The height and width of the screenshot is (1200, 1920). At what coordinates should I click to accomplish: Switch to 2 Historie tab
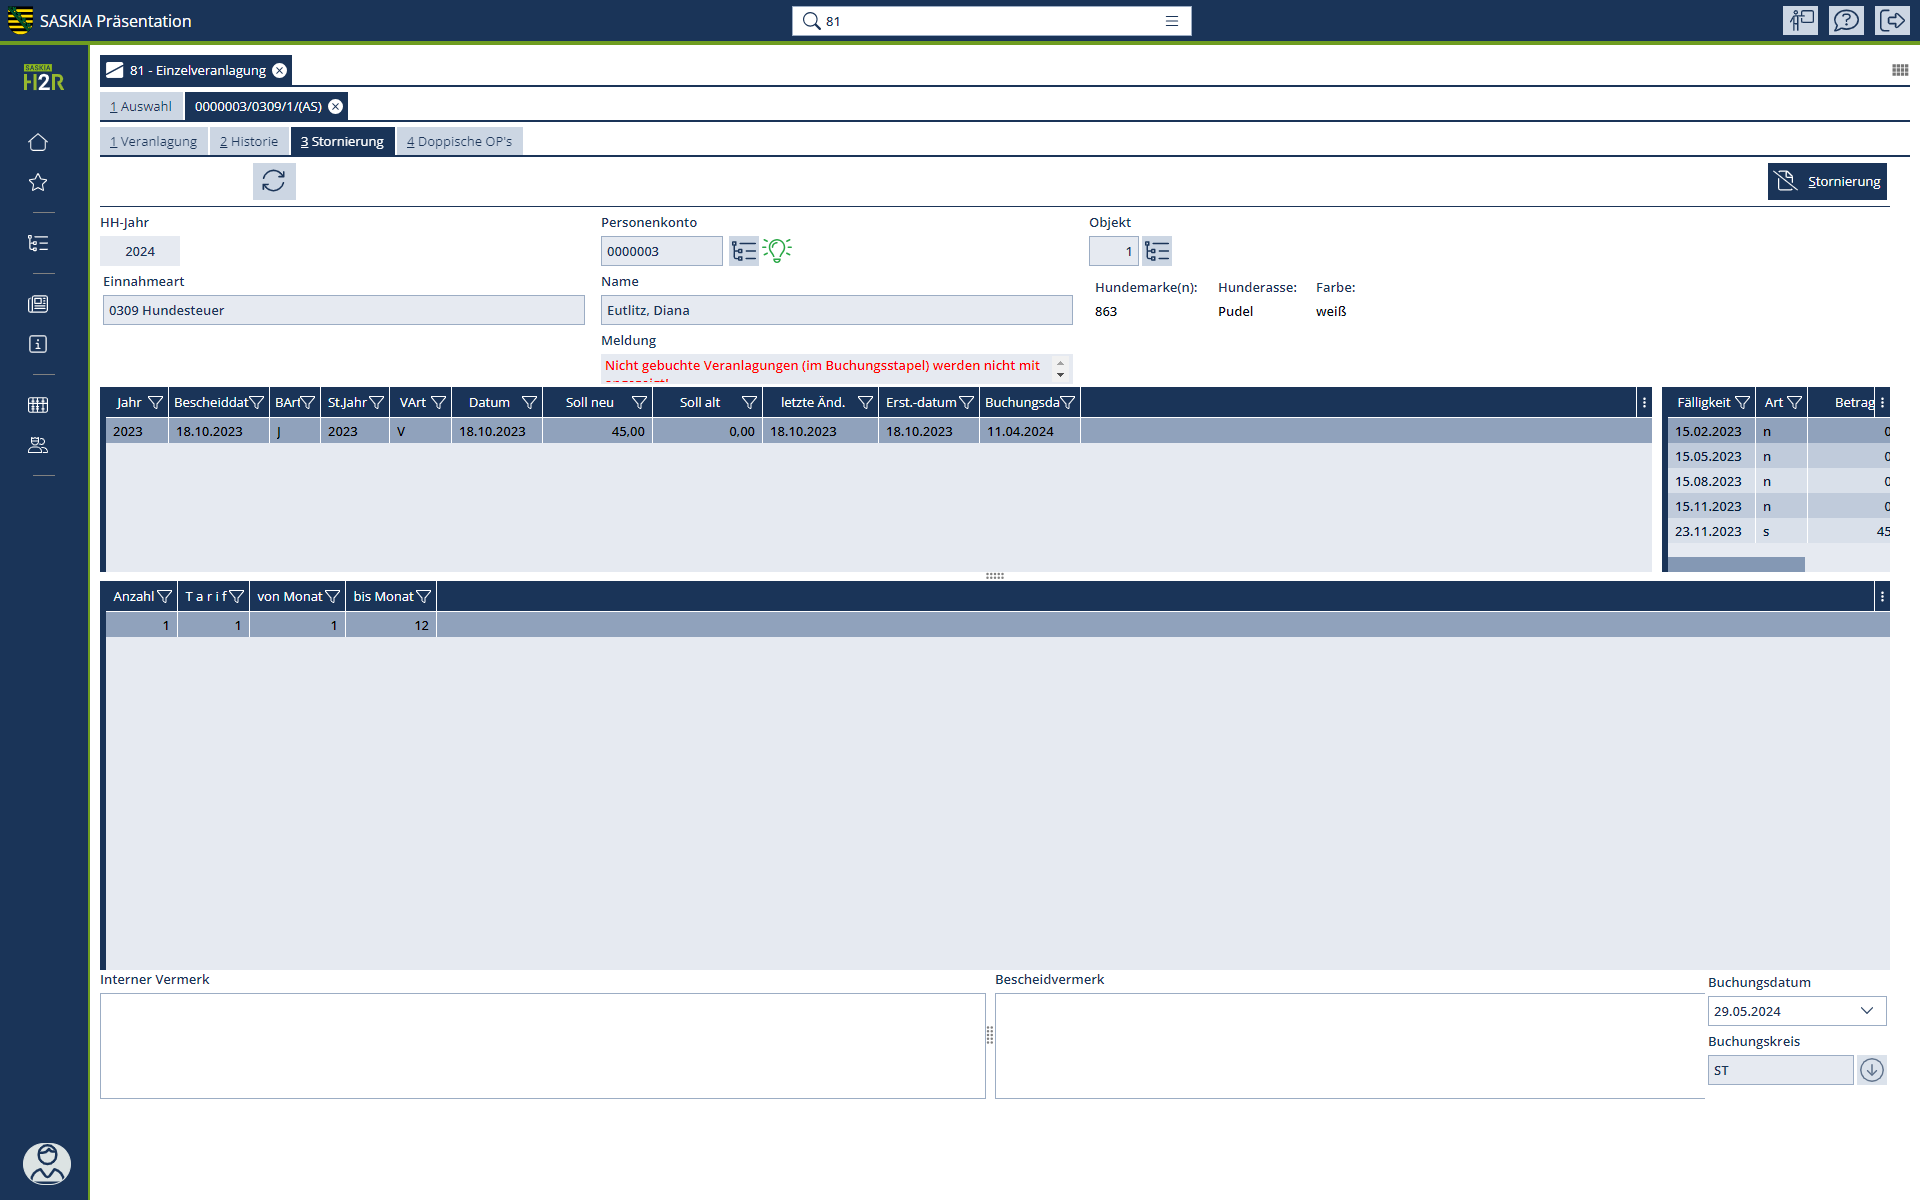[x=249, y=142]
